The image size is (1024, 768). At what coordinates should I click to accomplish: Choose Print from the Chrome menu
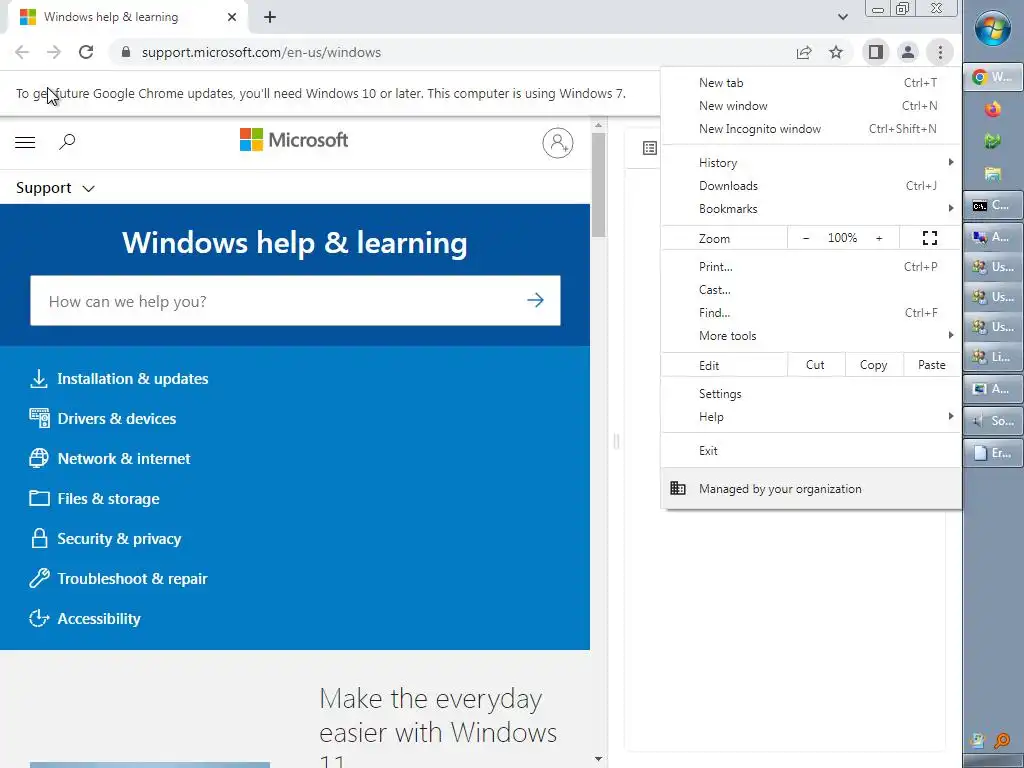tap(811, 266)
